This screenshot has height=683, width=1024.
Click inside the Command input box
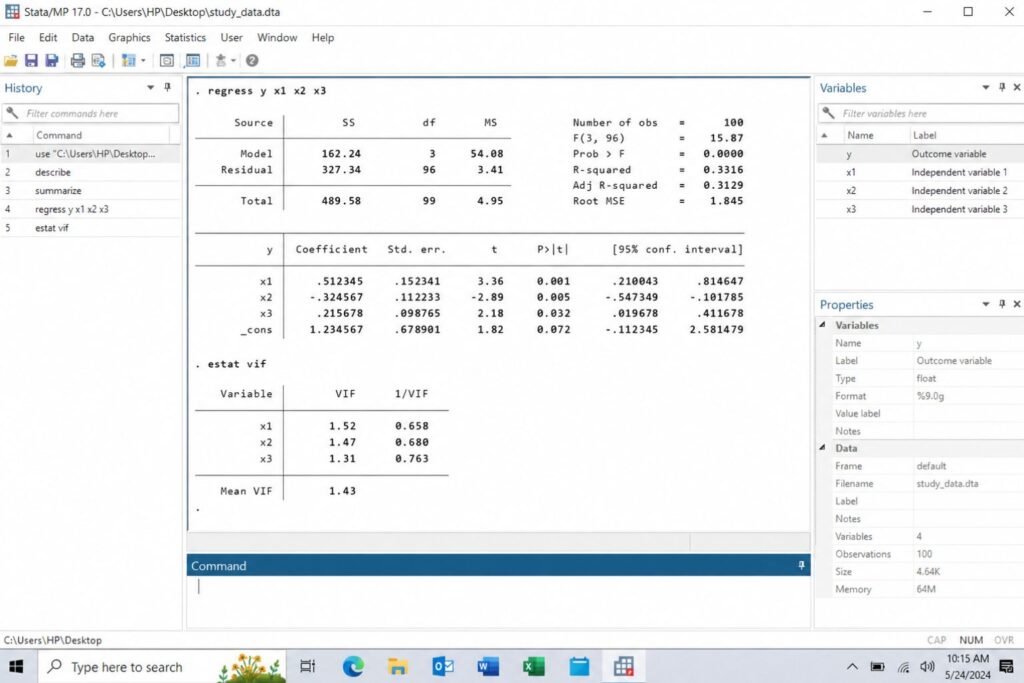pyautogui.click(x=498, y=602)
